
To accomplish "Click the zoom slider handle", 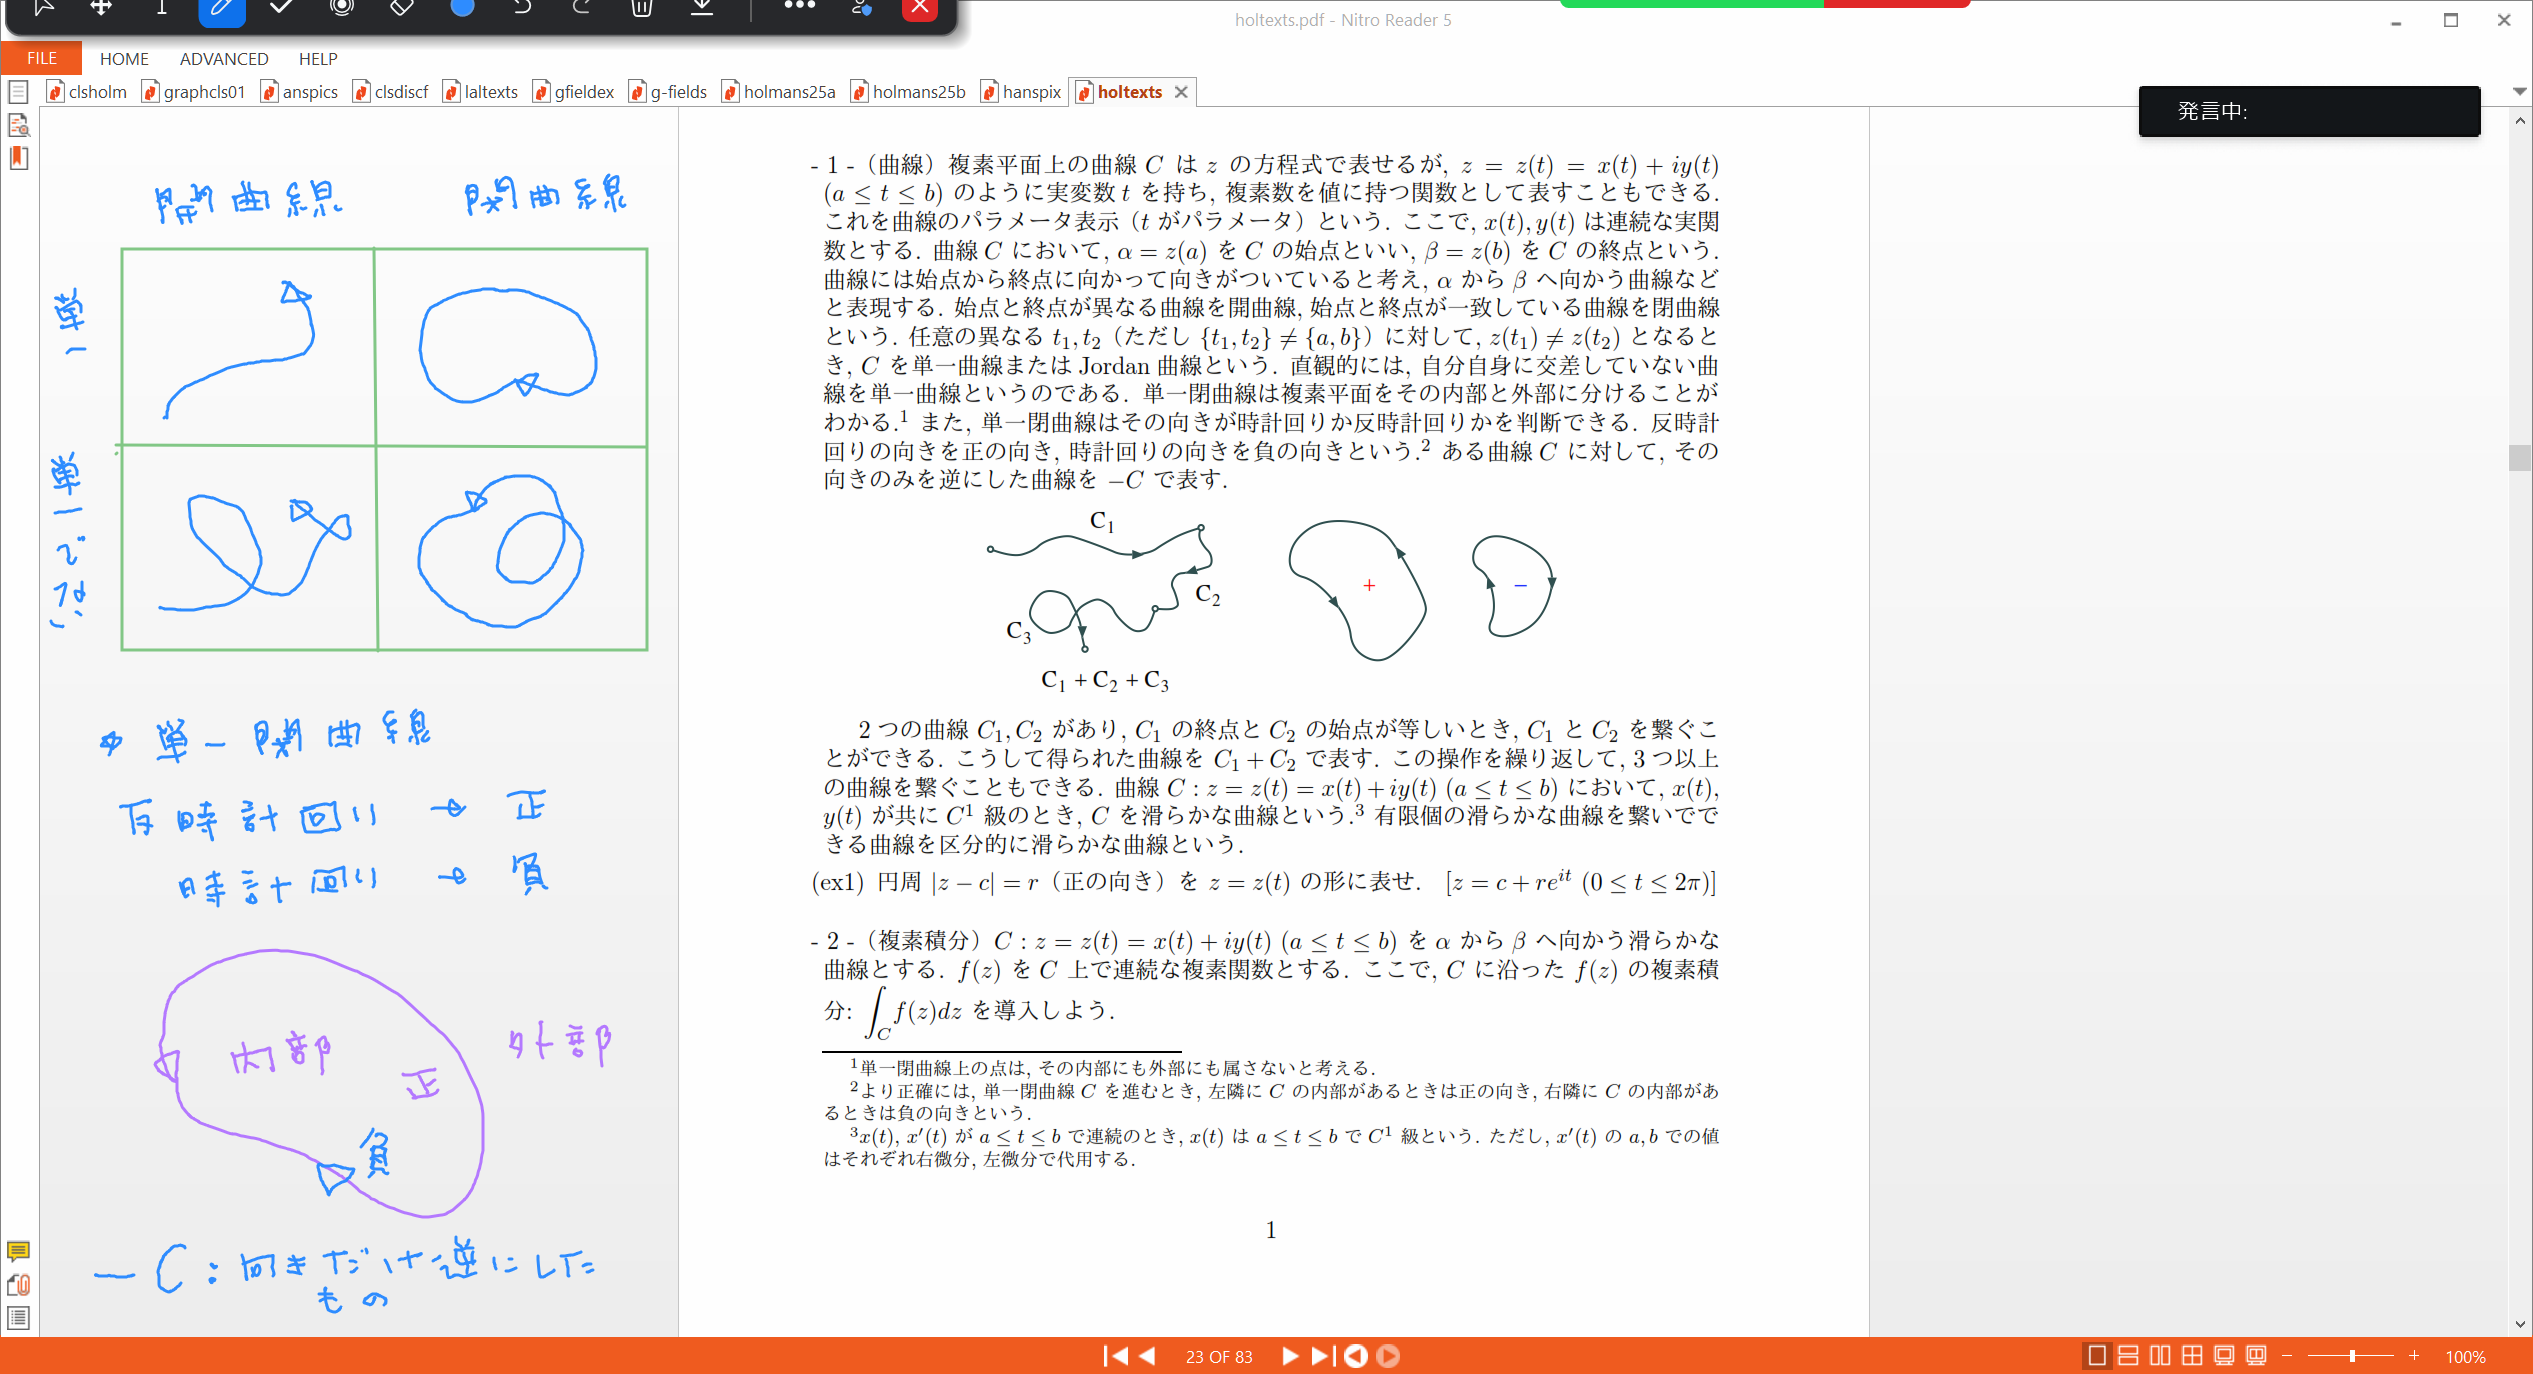I will [x=2351, y=1356].
